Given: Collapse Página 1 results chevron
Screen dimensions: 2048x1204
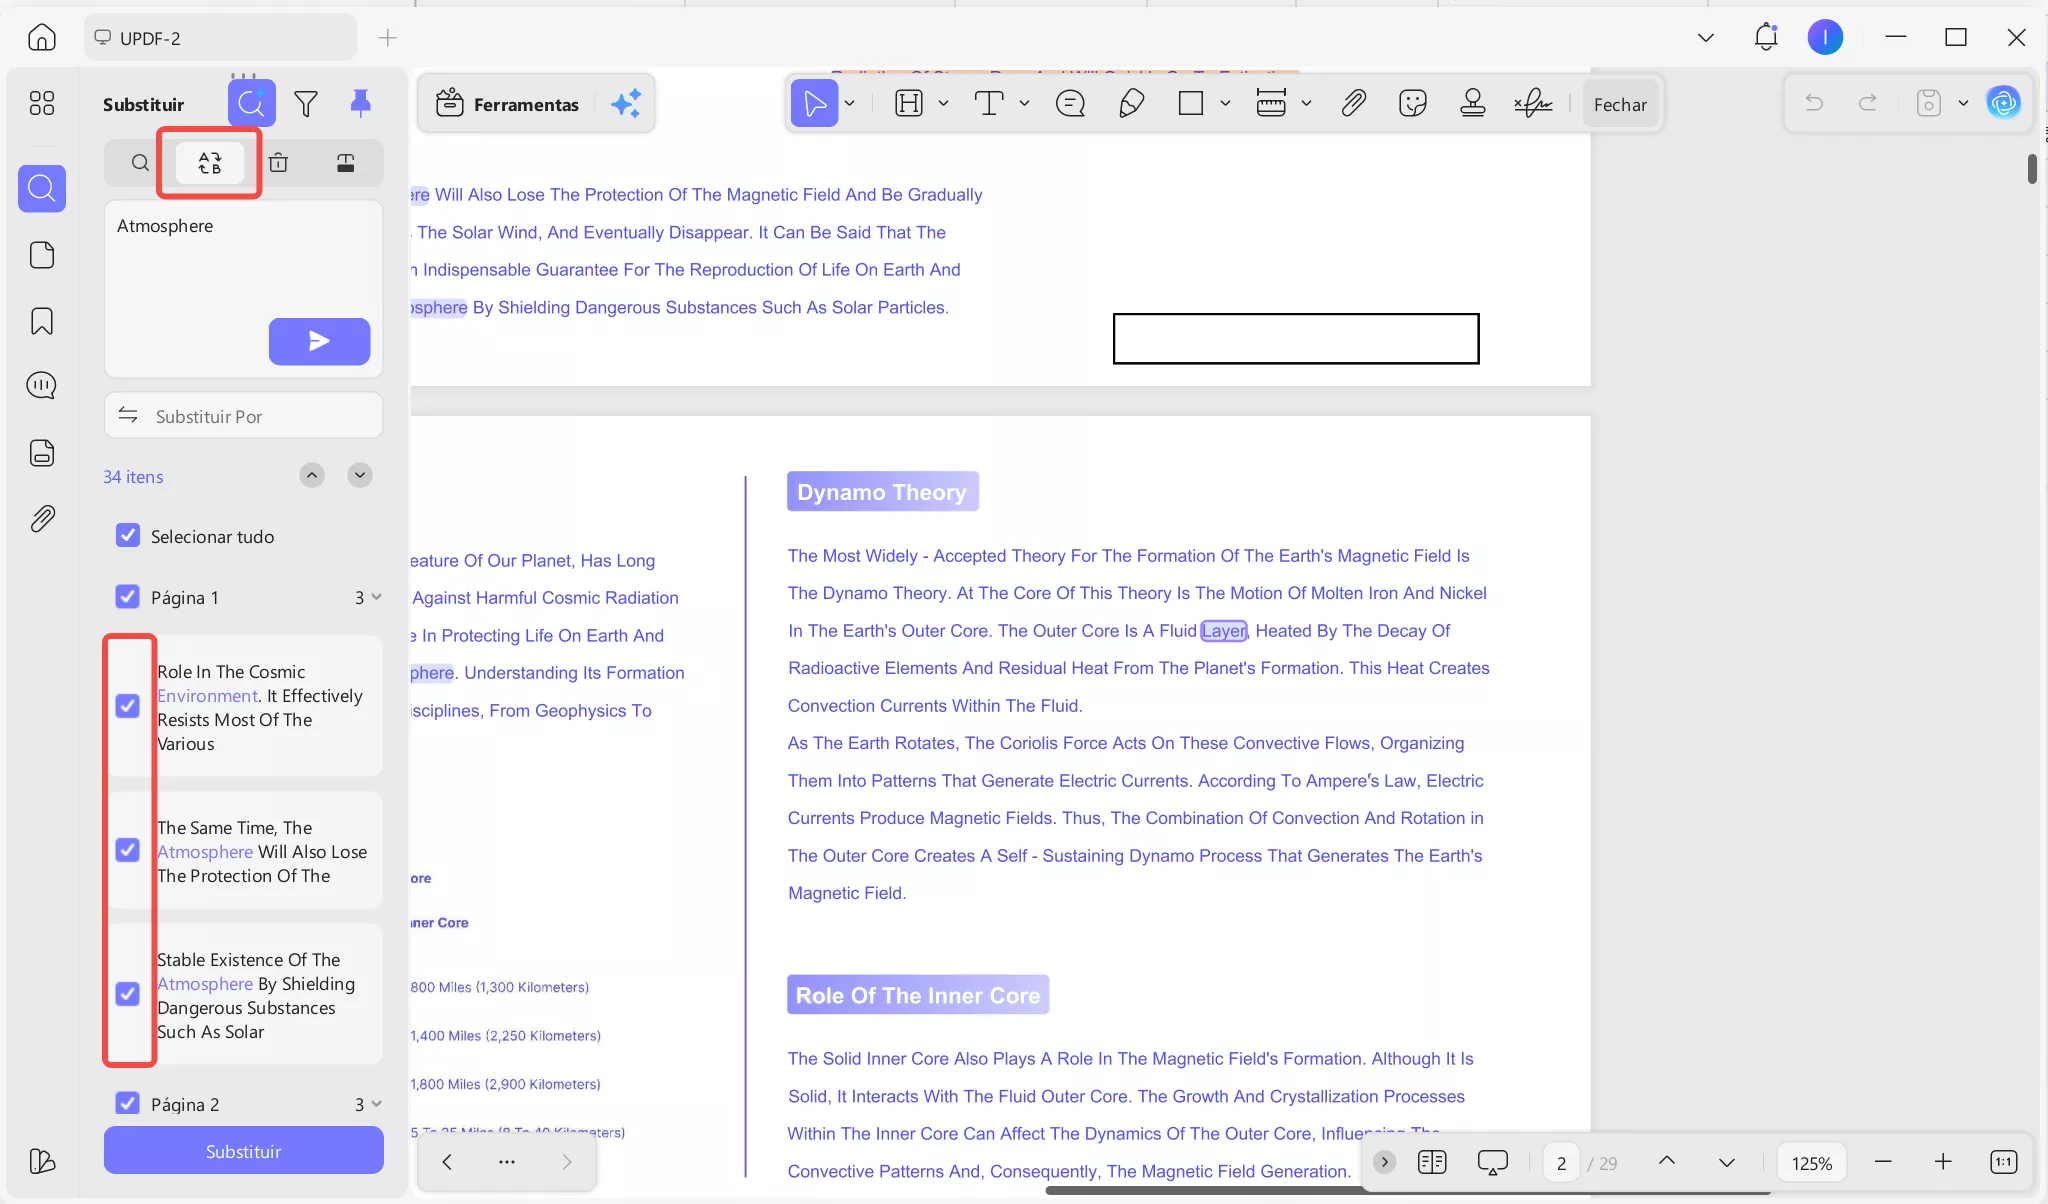Looking at the screenshot, I should [x=377, y=597].
